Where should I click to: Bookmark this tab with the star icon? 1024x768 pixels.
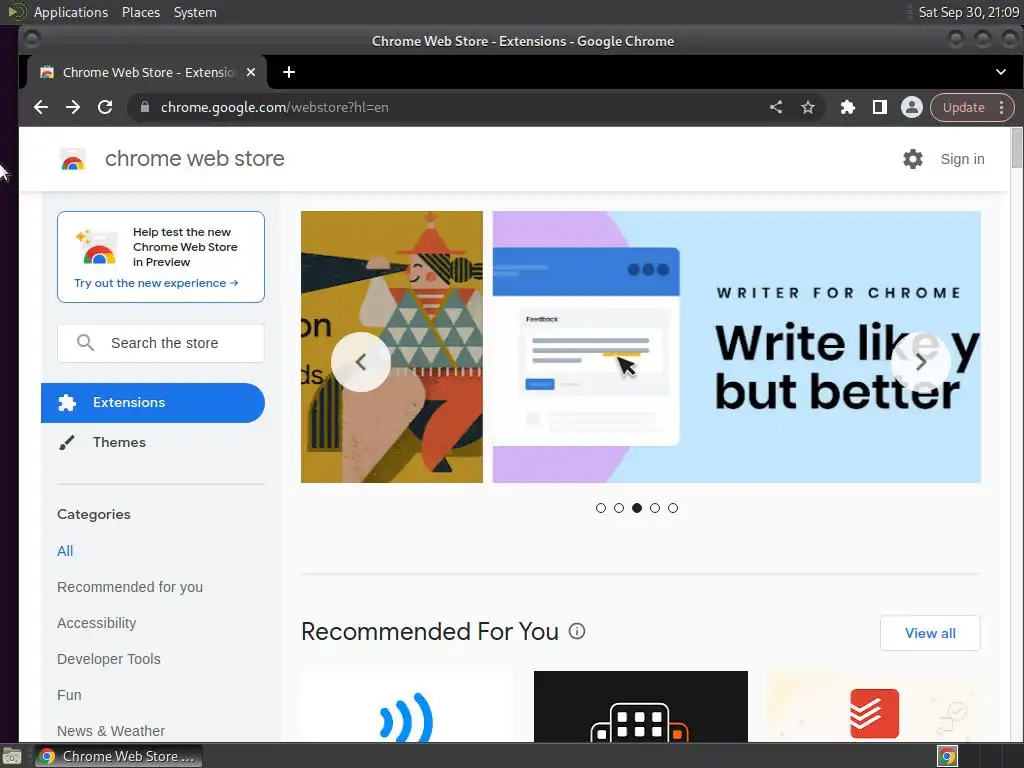click(x=808, y=107)
